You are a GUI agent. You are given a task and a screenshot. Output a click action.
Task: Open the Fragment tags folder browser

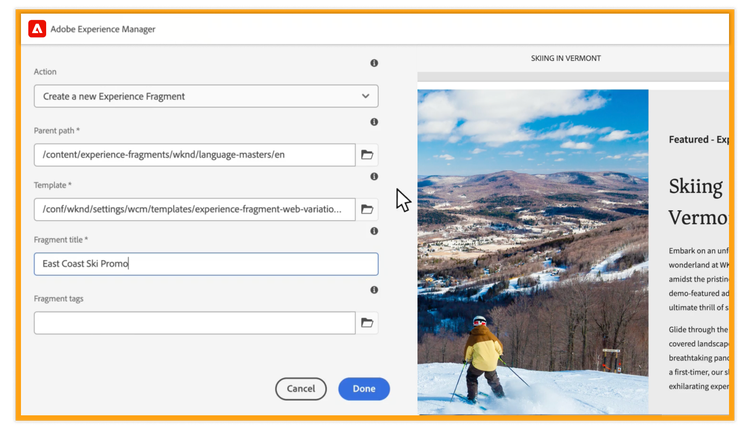367,323
